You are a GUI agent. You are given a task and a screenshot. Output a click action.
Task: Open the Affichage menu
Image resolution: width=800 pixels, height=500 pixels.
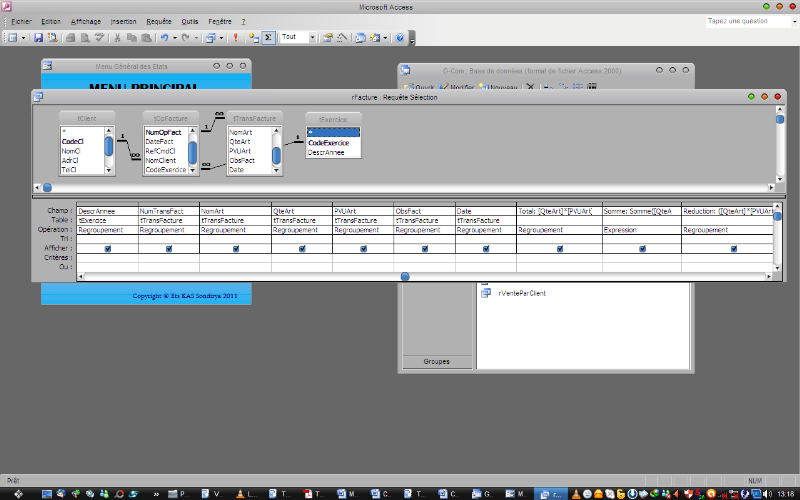pos(85,21)
